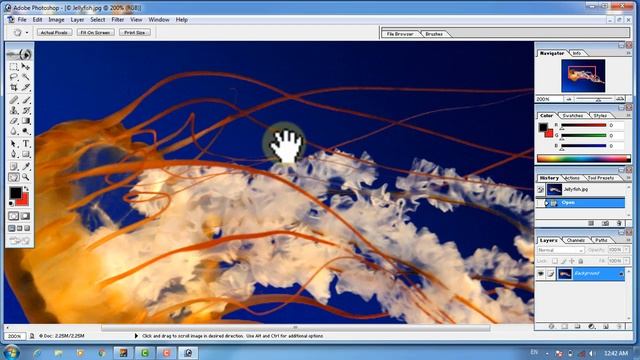Select the Eyedropper tool
The width and height of the screenshot is (640, 360).
pos(26,166)
